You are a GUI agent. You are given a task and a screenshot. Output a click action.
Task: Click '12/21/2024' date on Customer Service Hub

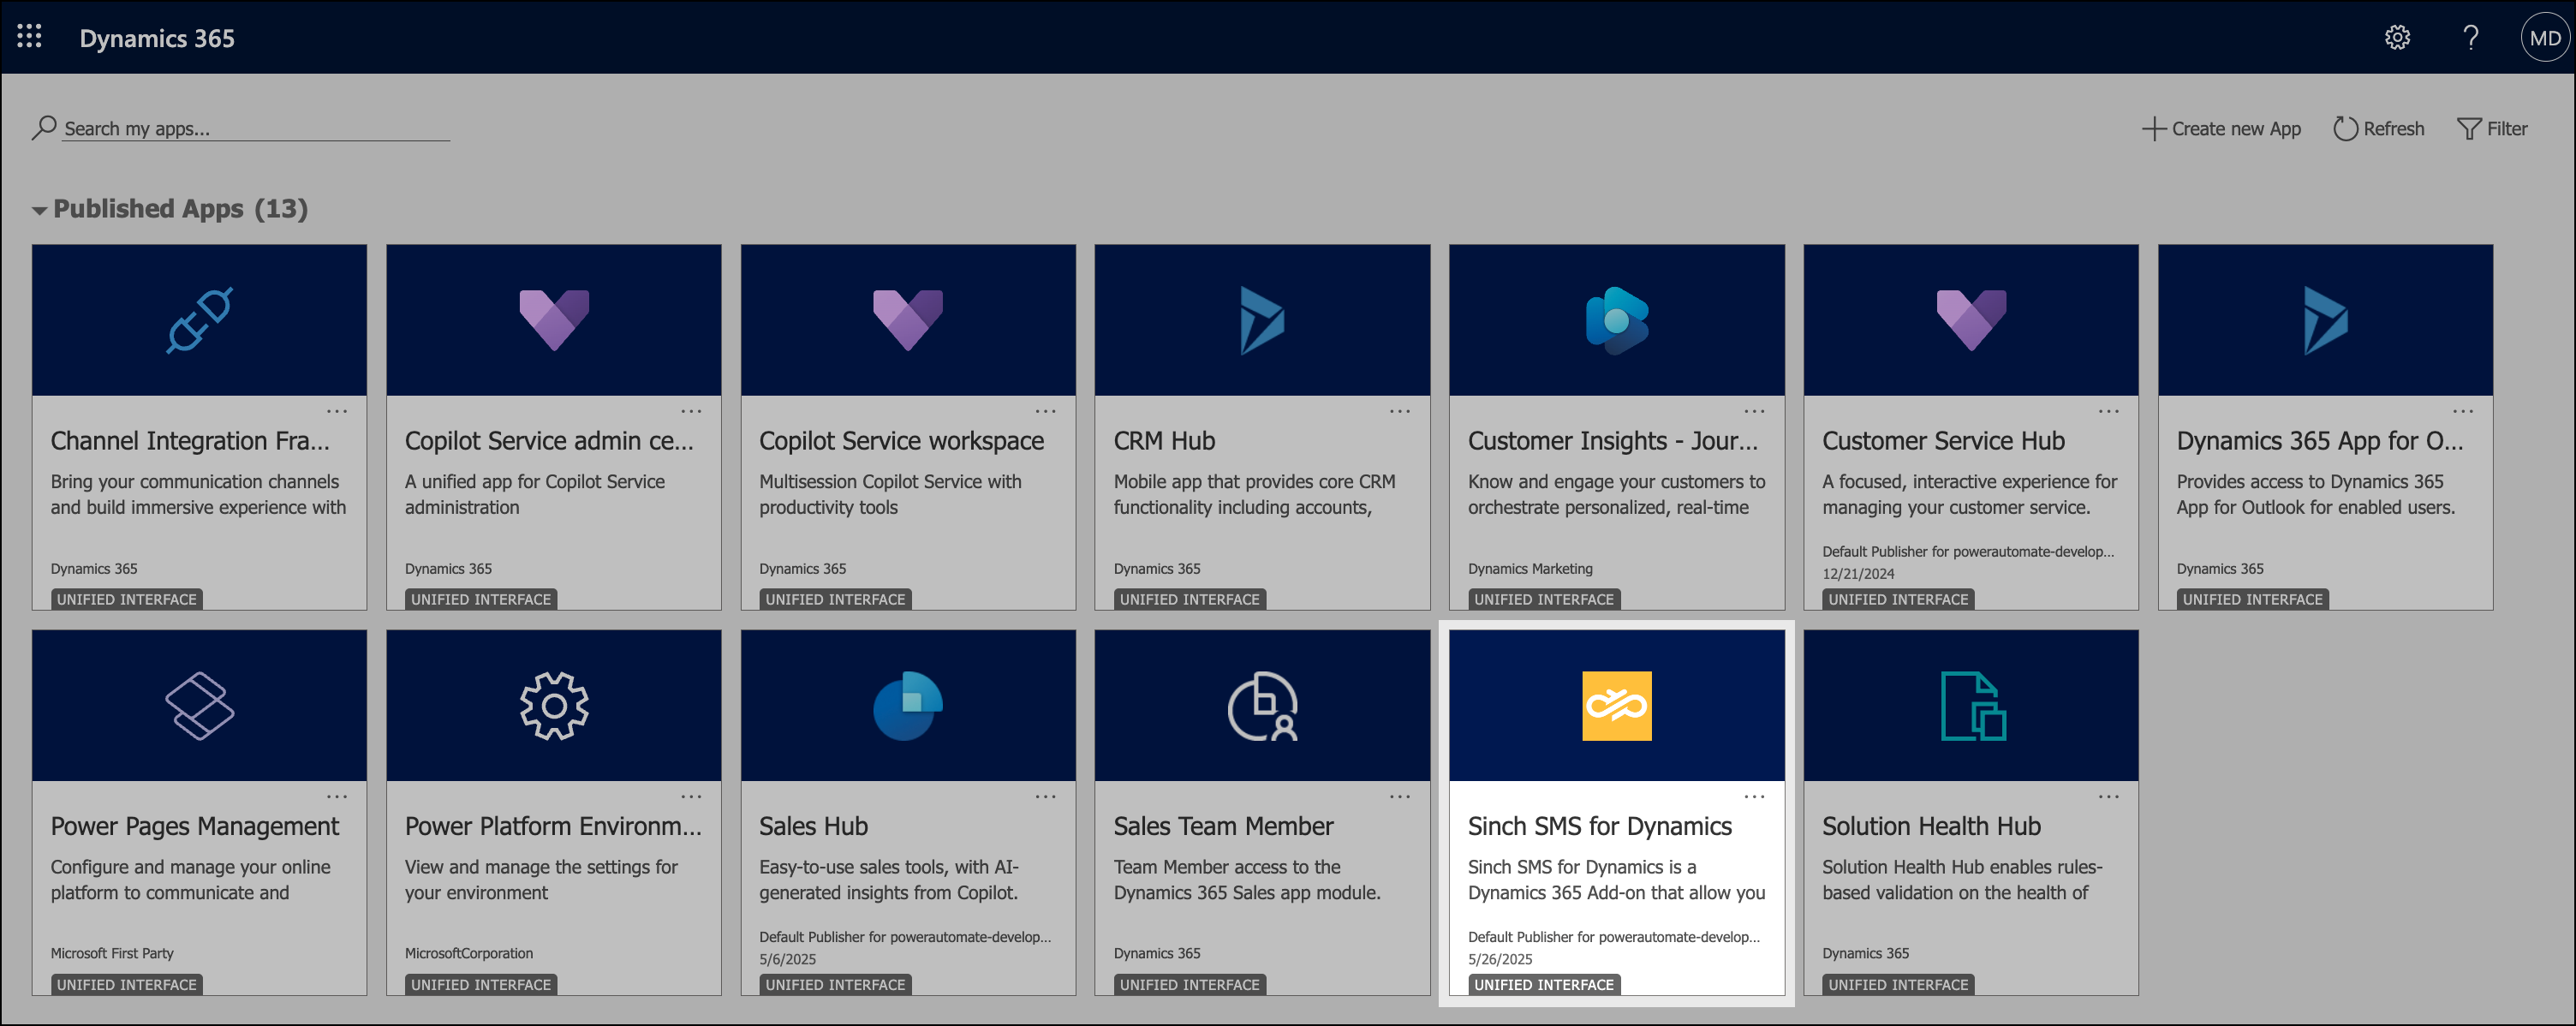pos(1858,574)
